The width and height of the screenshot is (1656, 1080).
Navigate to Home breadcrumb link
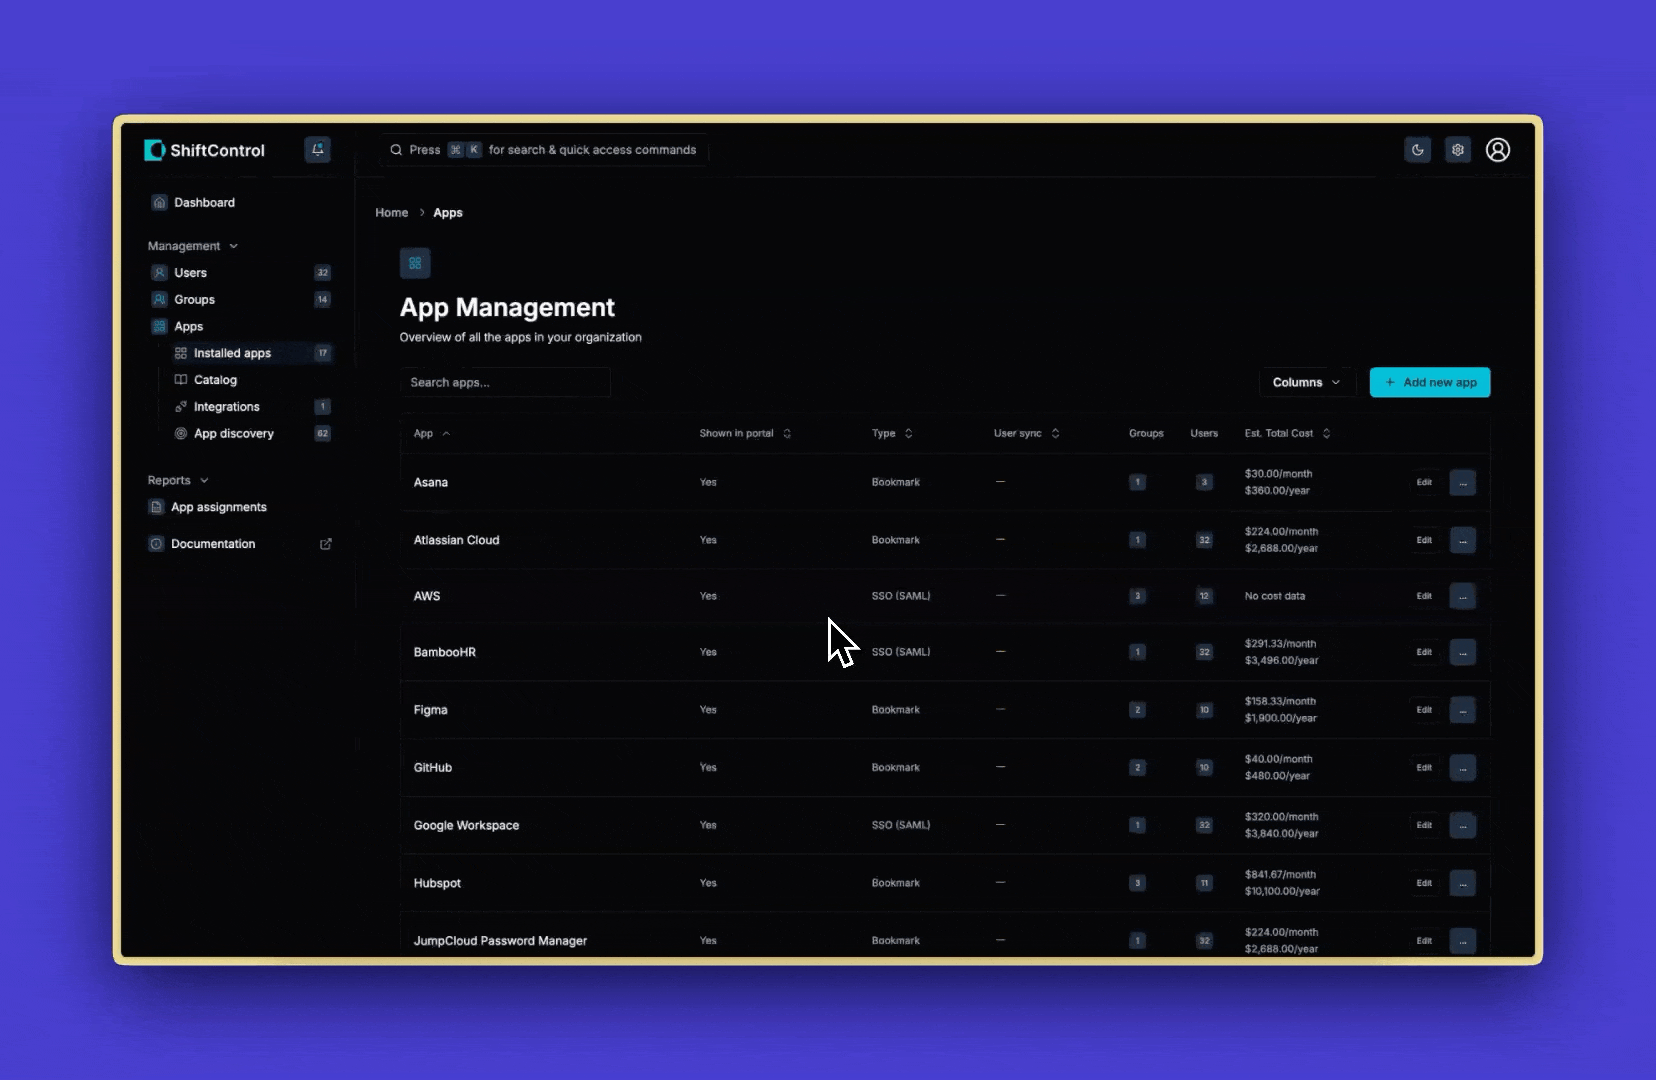(x=391, y=213)
